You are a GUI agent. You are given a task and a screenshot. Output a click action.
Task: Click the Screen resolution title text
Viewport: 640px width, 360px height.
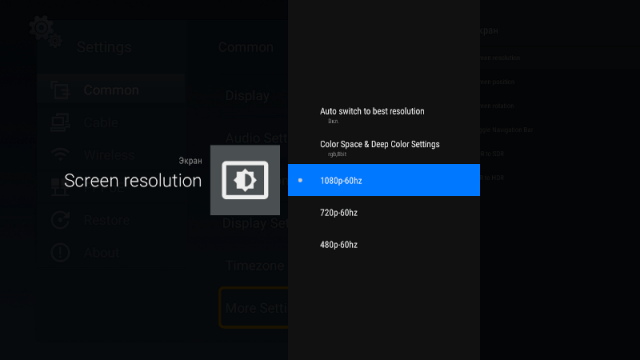133,180
